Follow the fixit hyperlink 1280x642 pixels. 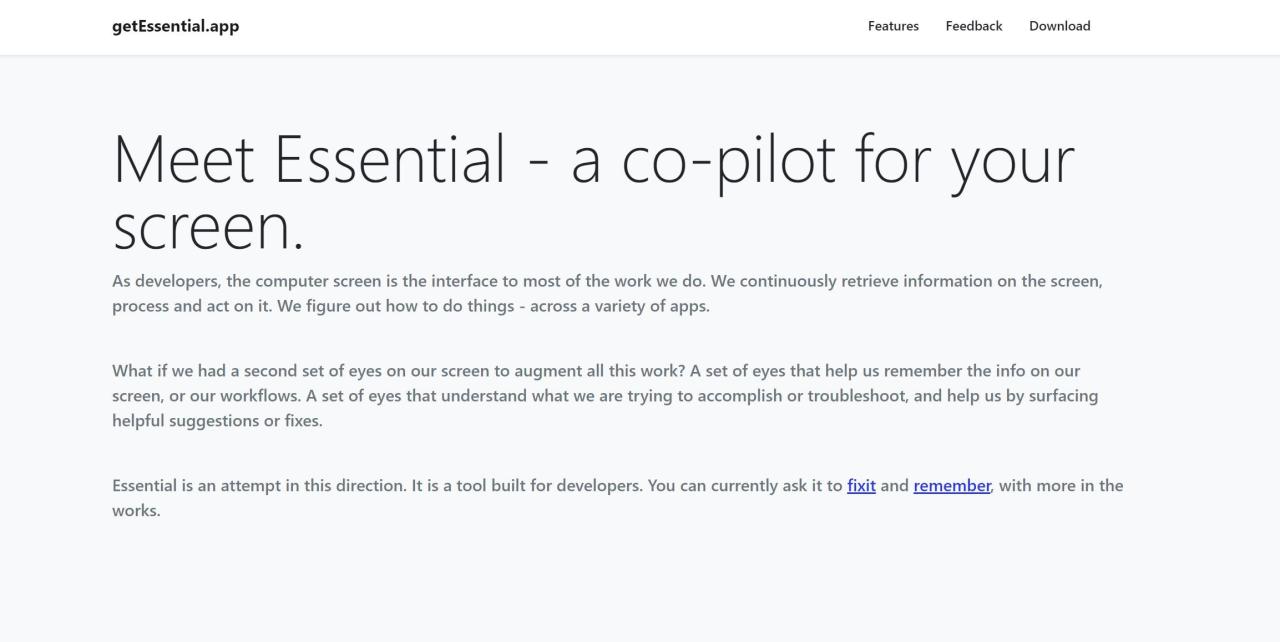(861, 486)
